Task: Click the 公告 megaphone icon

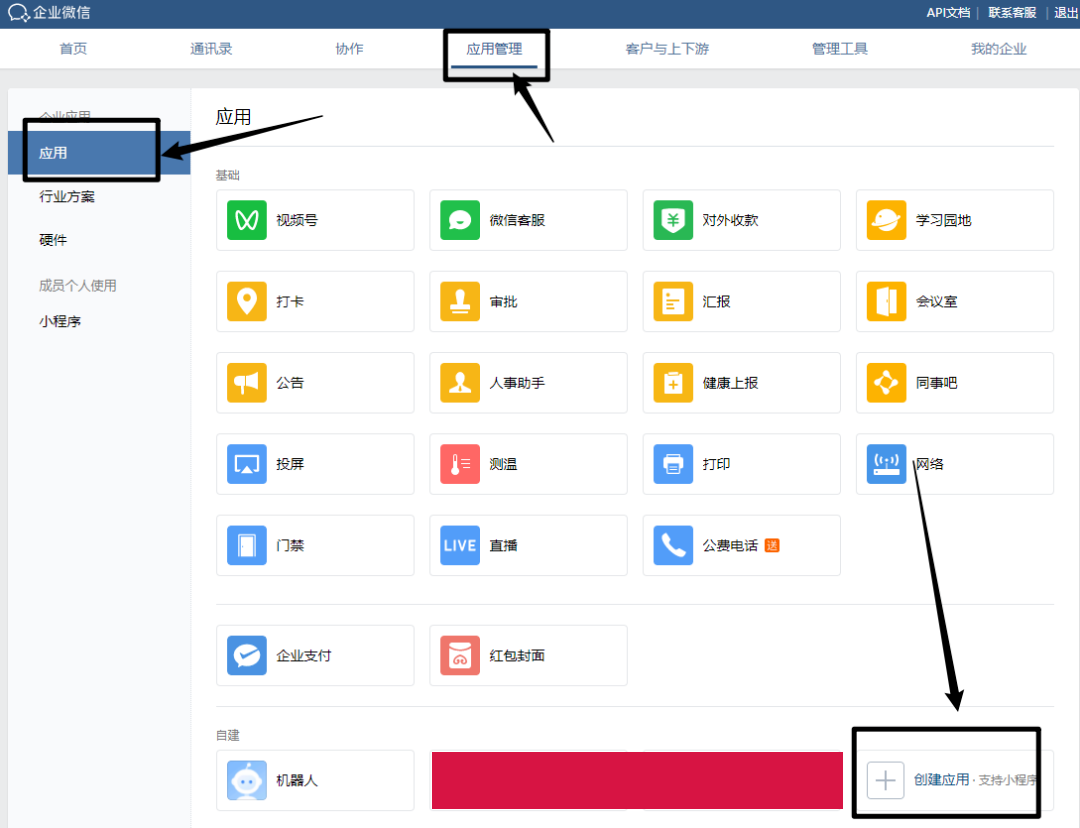Action: pos(247,382)
